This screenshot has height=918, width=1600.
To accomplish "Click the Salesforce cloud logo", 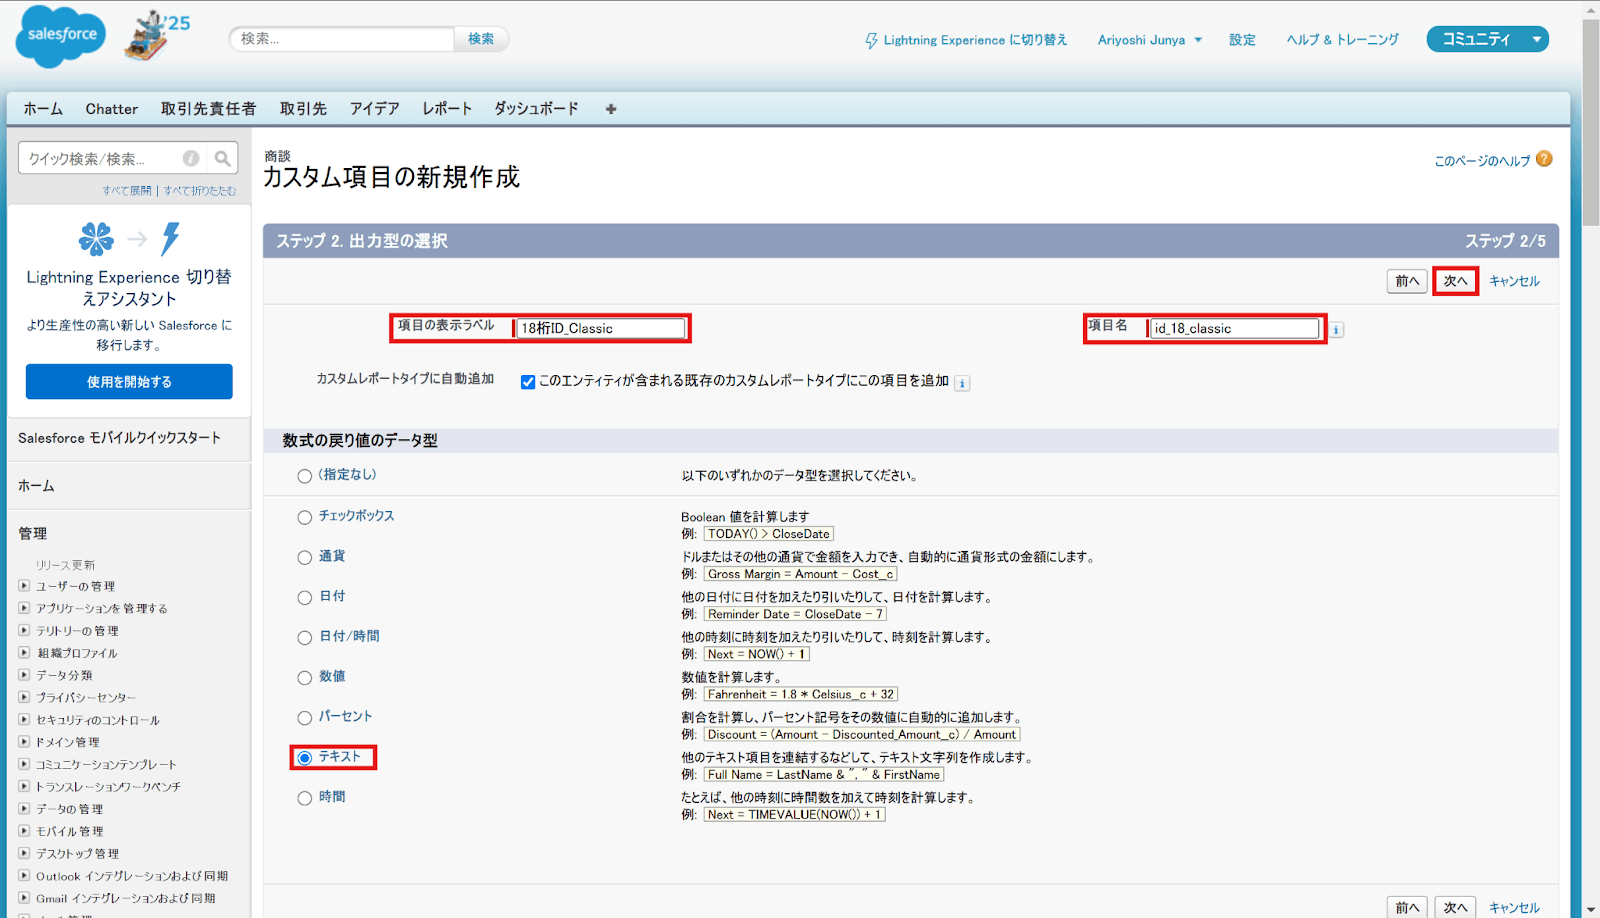I will click(59, 36).
